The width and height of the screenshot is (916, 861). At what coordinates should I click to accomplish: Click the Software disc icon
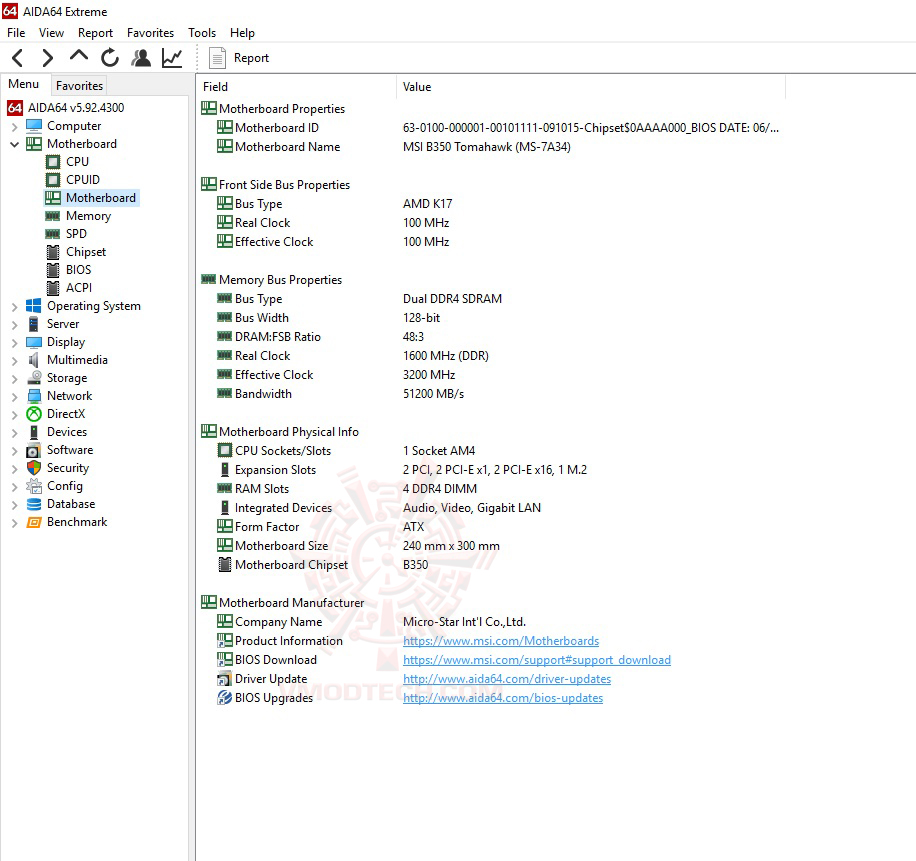coord(34,450)
